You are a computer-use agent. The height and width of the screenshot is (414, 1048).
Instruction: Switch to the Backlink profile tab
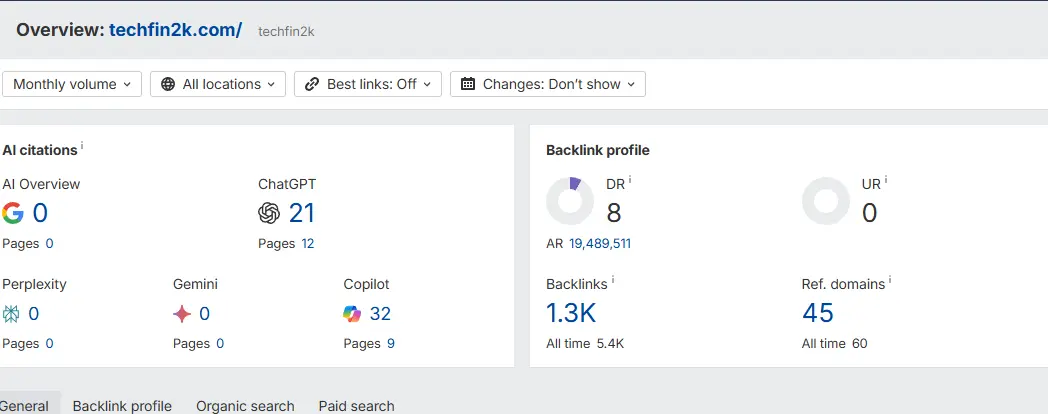(x=122, y=405)
